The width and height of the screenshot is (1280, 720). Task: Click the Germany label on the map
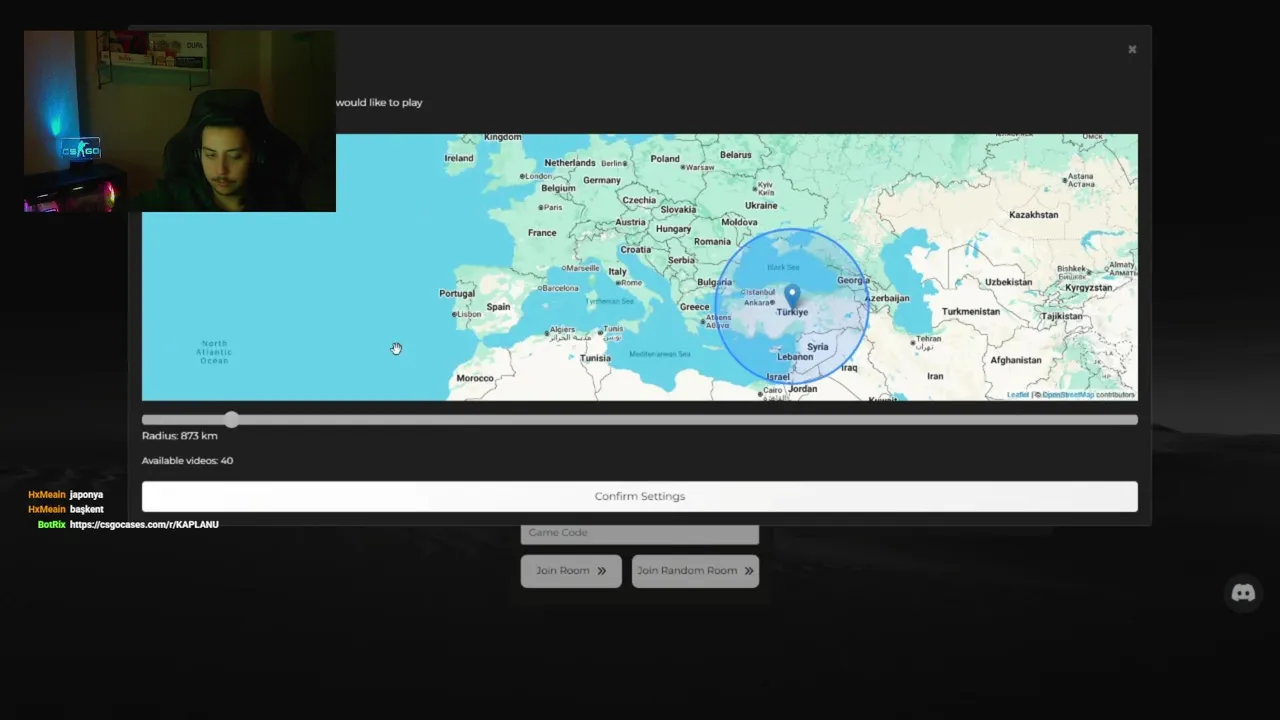(x=602, y=181)
